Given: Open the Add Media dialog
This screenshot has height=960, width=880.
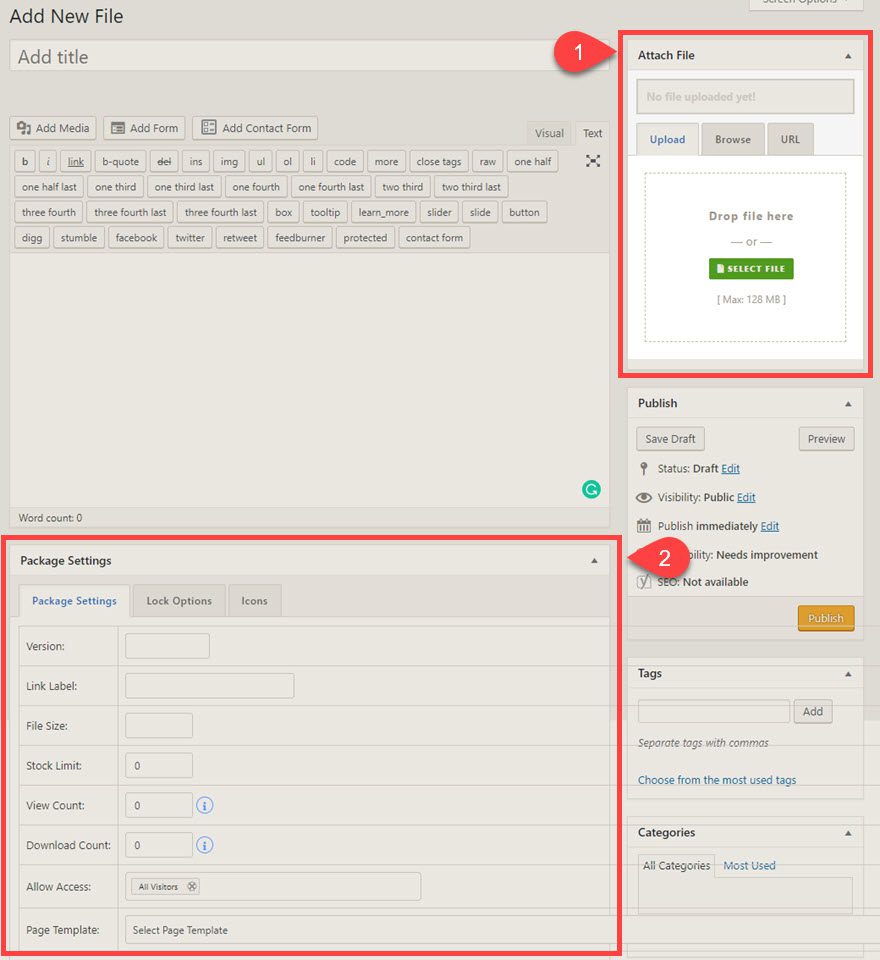Looking at the screenshot, I should [x=52, y=128].
